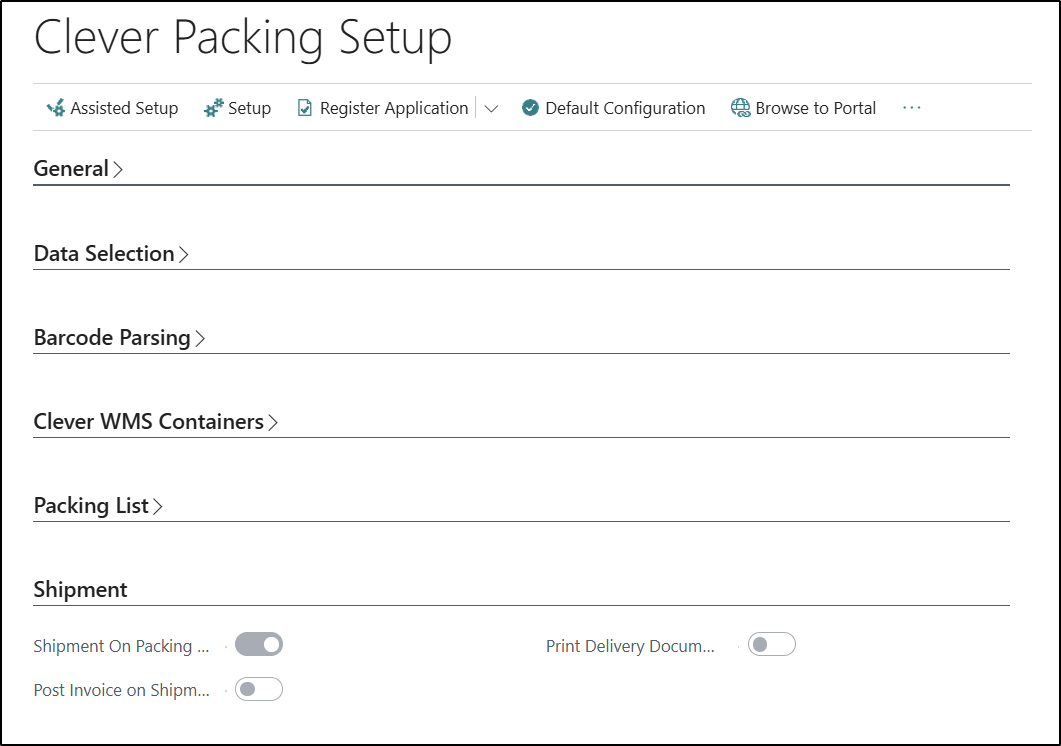Expand the Packing List section
1061x746 pixels.
point(97,506)
